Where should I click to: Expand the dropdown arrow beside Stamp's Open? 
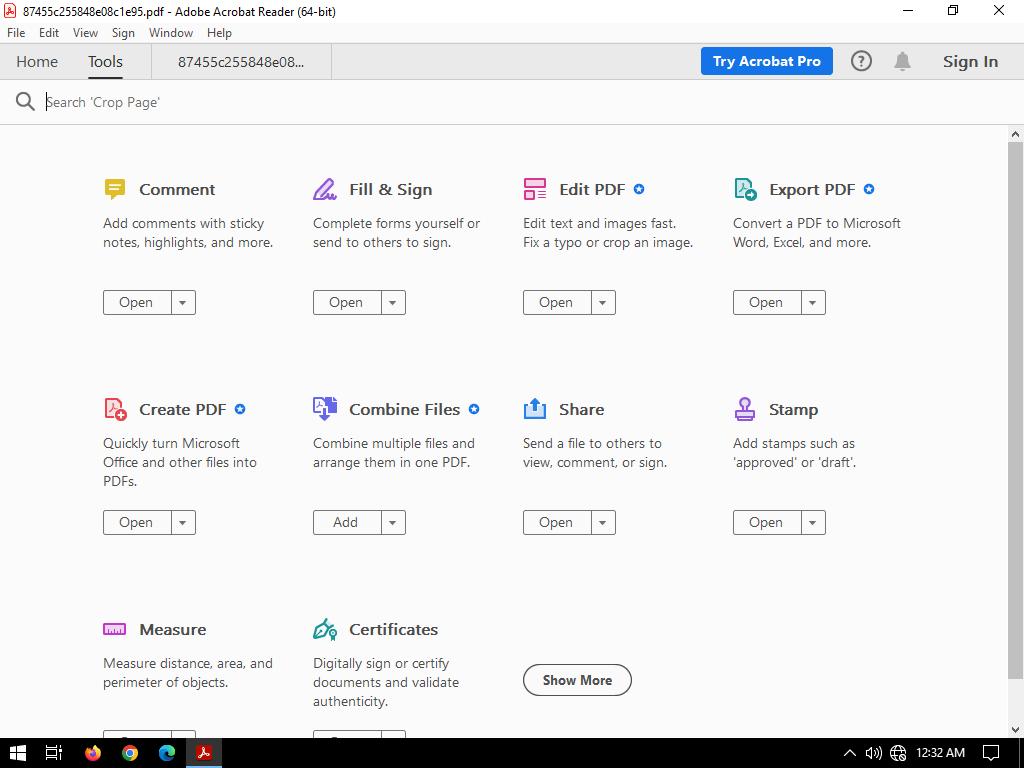[x=813, y=522]
